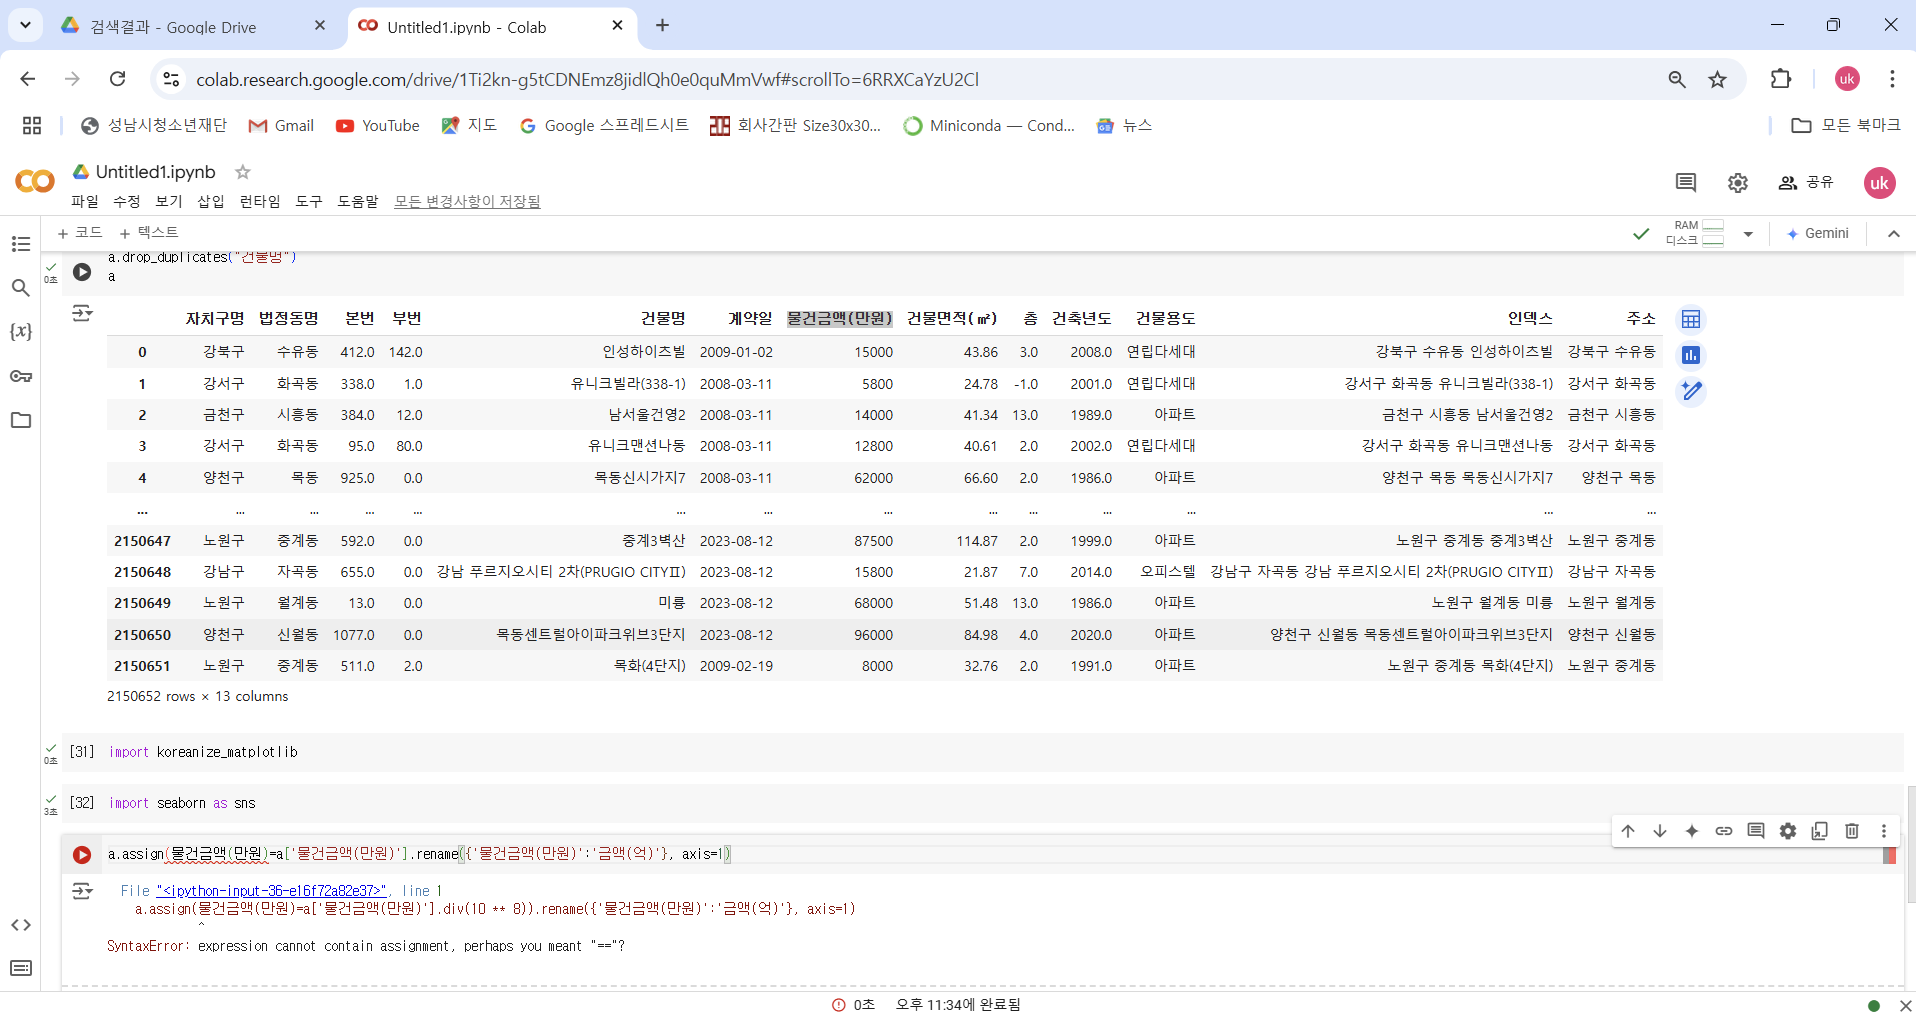
Task: Toggle output options for the dataframe cell
Action: pos(82,314)
